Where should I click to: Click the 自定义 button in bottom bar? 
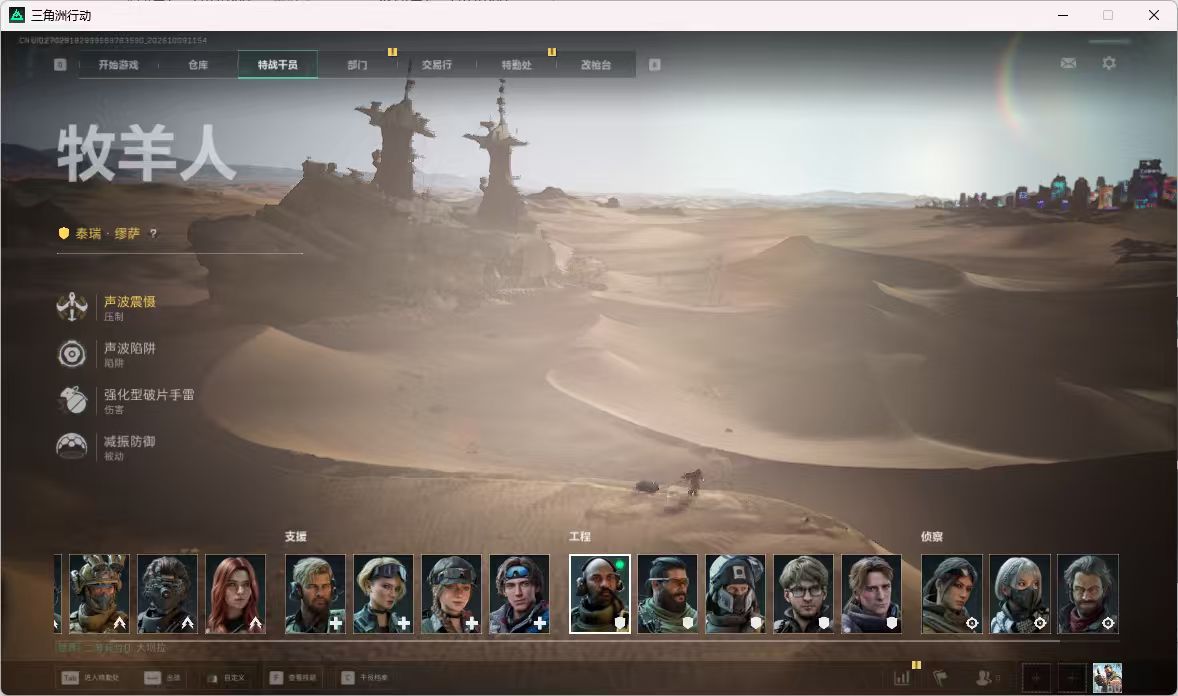tap(226, 678)
